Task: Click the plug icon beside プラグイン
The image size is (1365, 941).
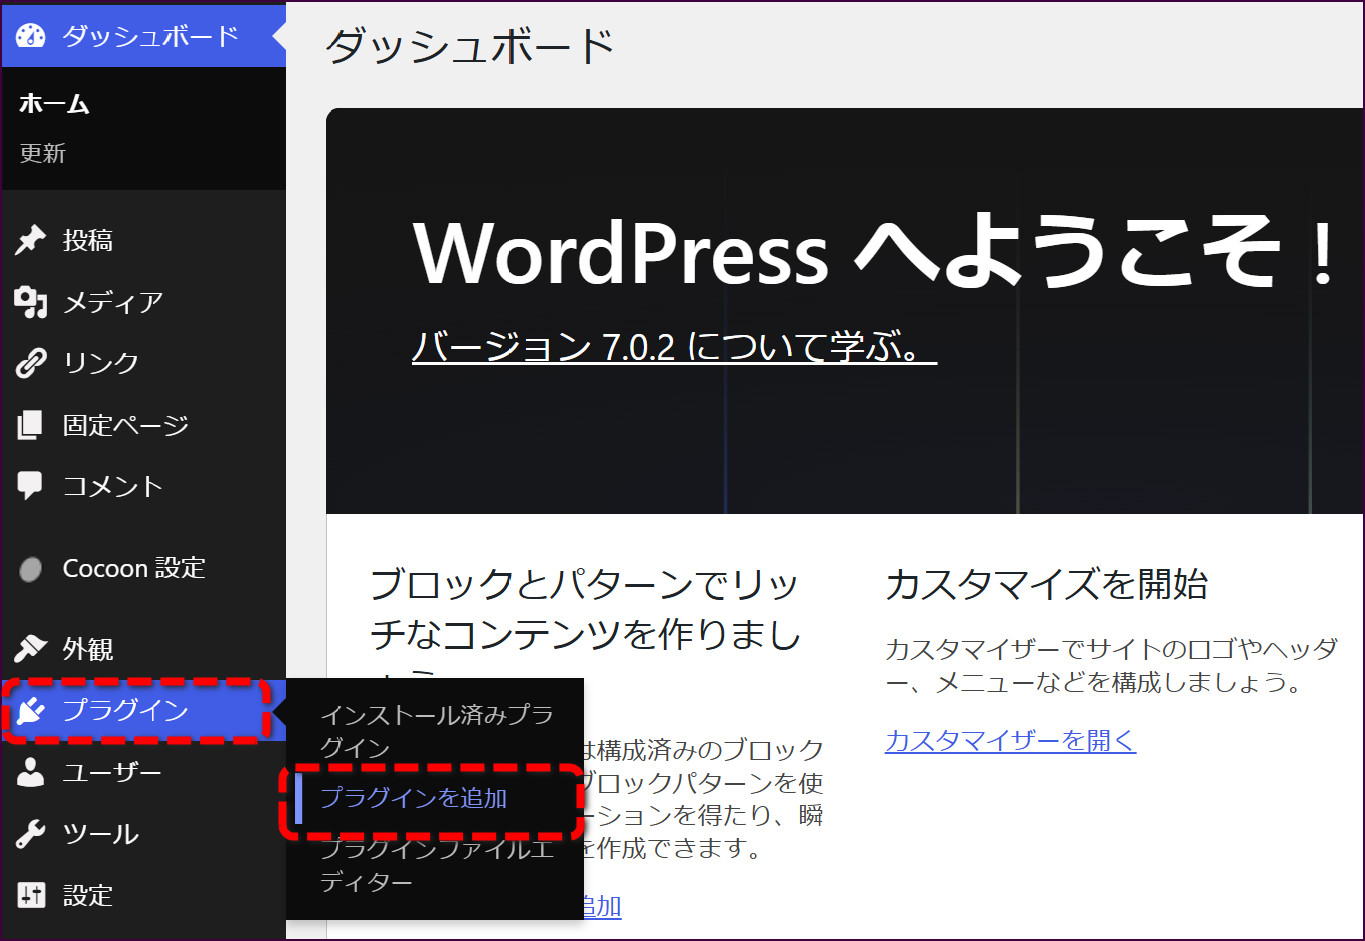Action: pyautogui.click(x=31, y=711)
